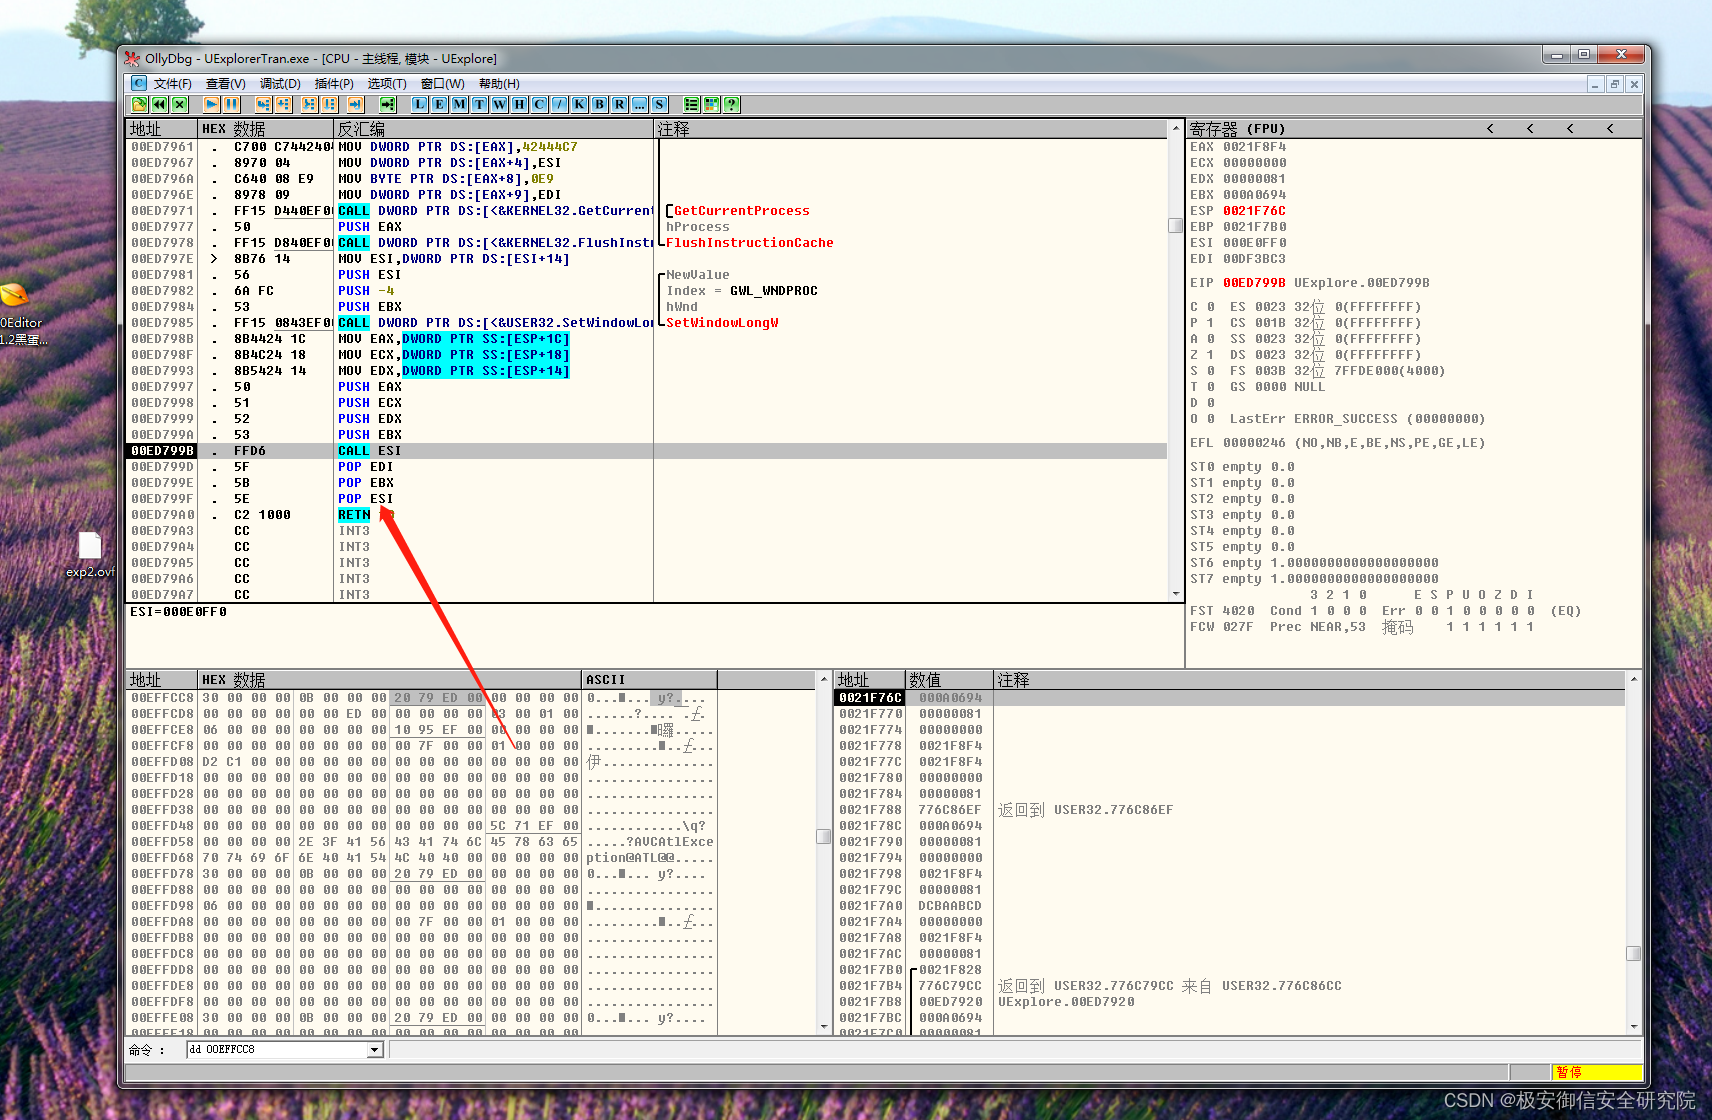The image size is (1712, 1120).
Task: Open Windows list with W button
Action: [500, 104]
